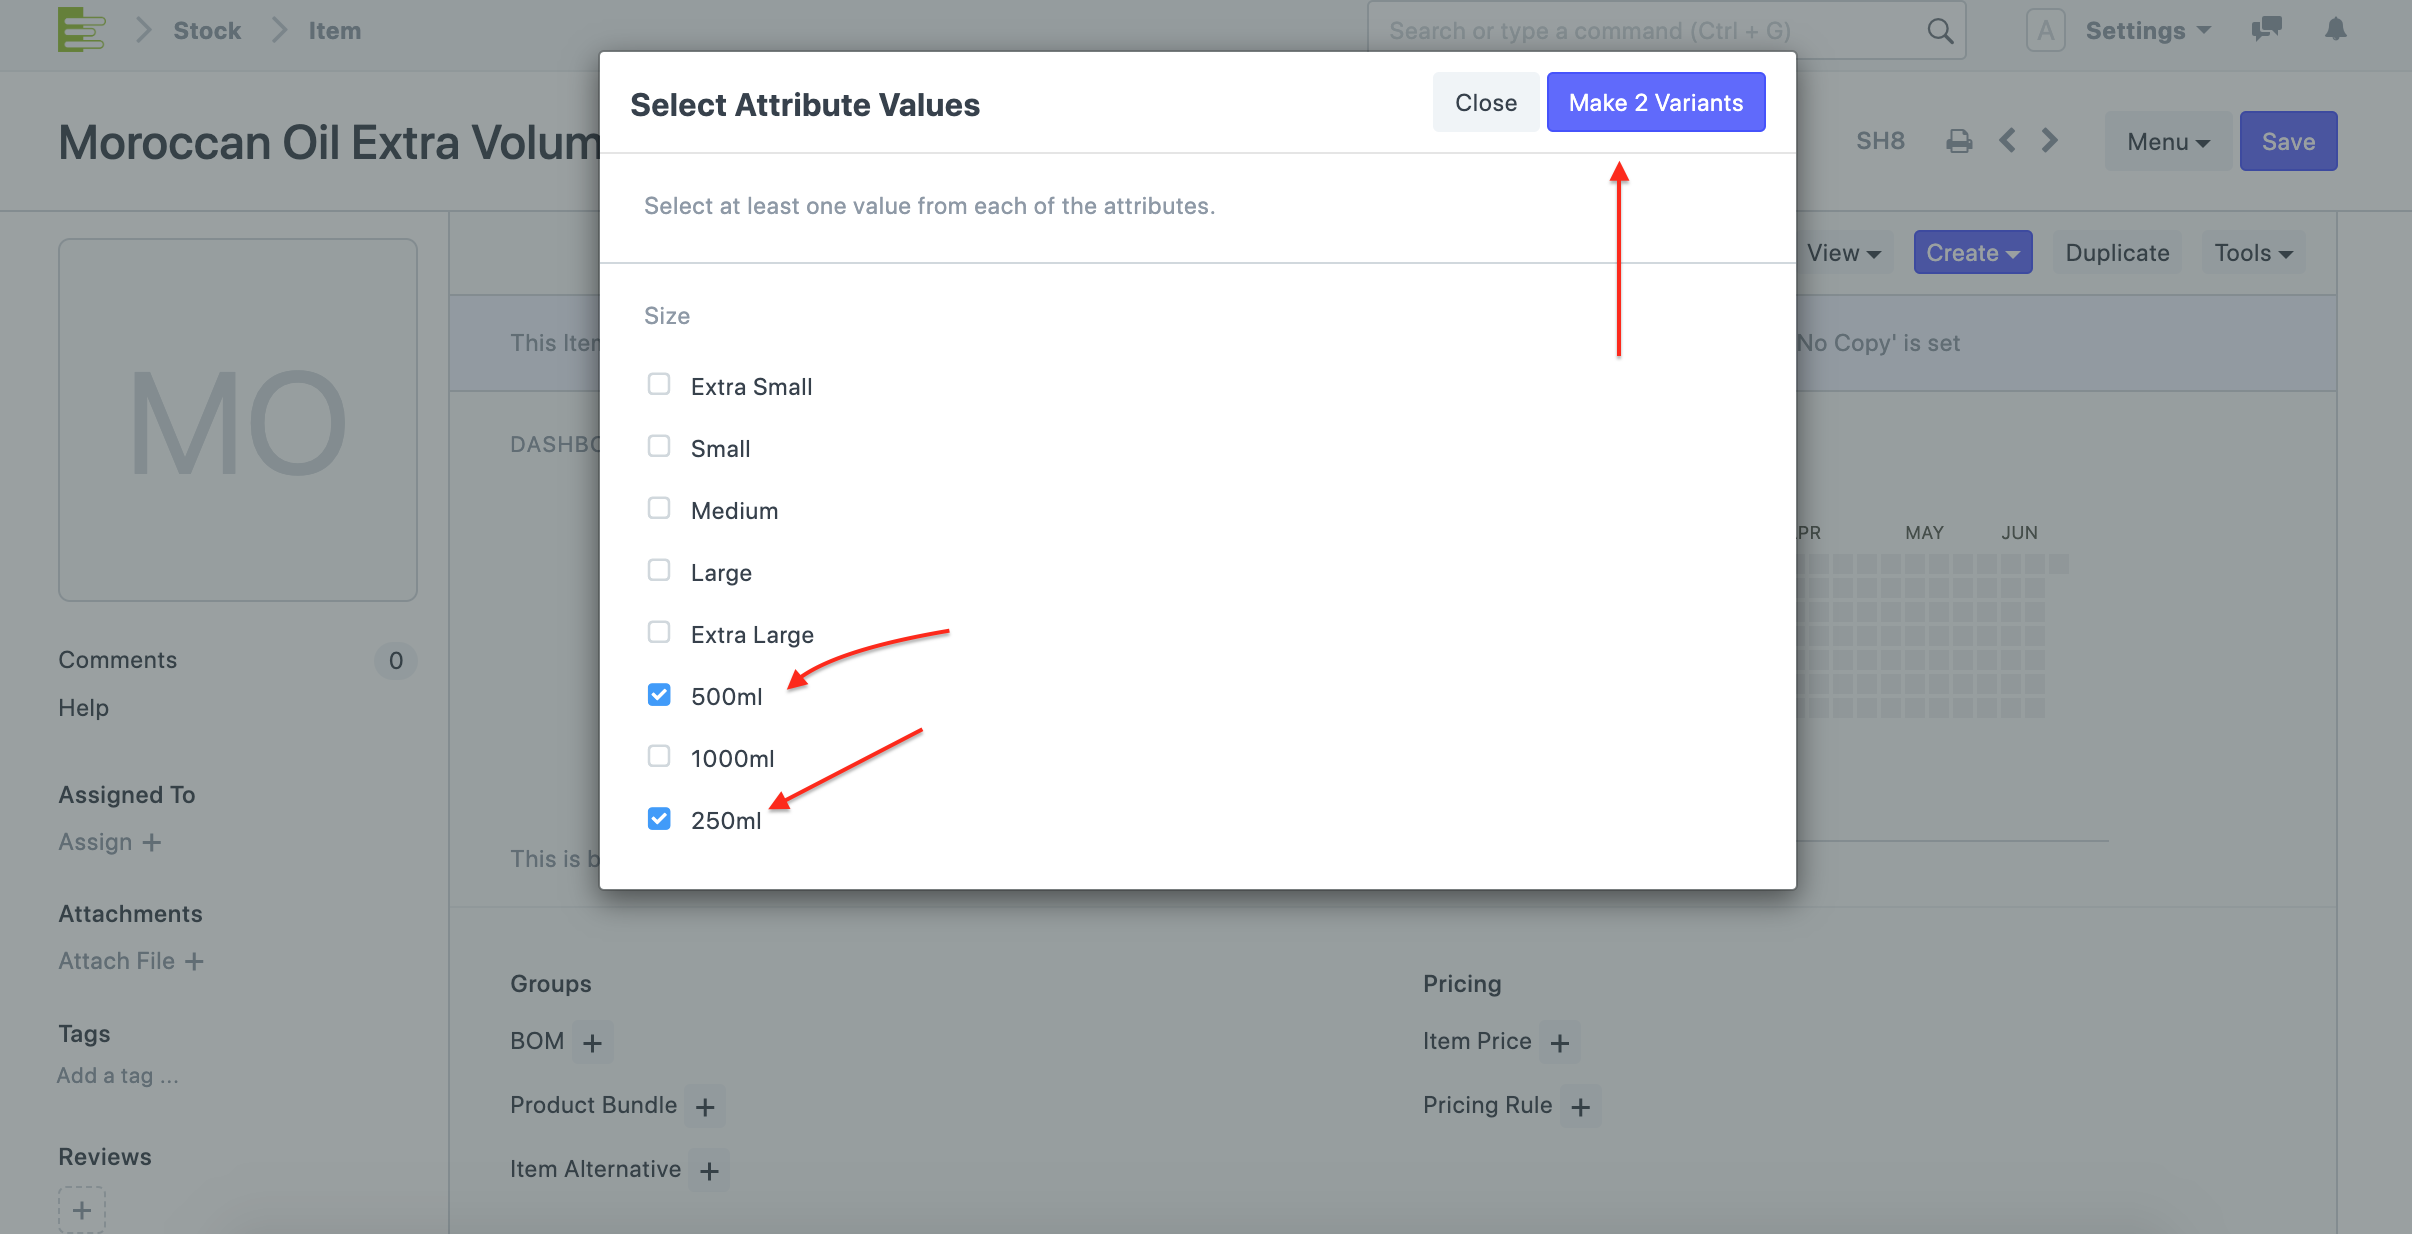This screenshot has height=1234, width=2412.
Task: Check the Extra Small size option
Action: [x=659, y=385]
